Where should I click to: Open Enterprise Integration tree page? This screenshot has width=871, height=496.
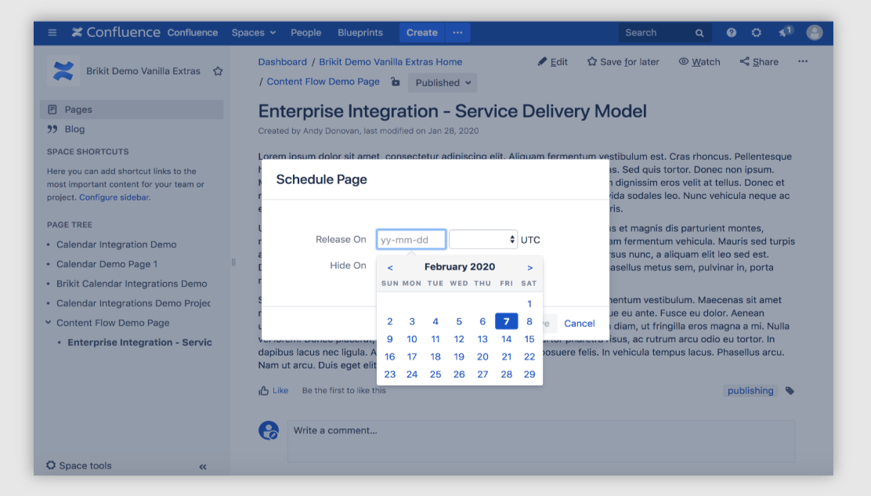point(139,342)
